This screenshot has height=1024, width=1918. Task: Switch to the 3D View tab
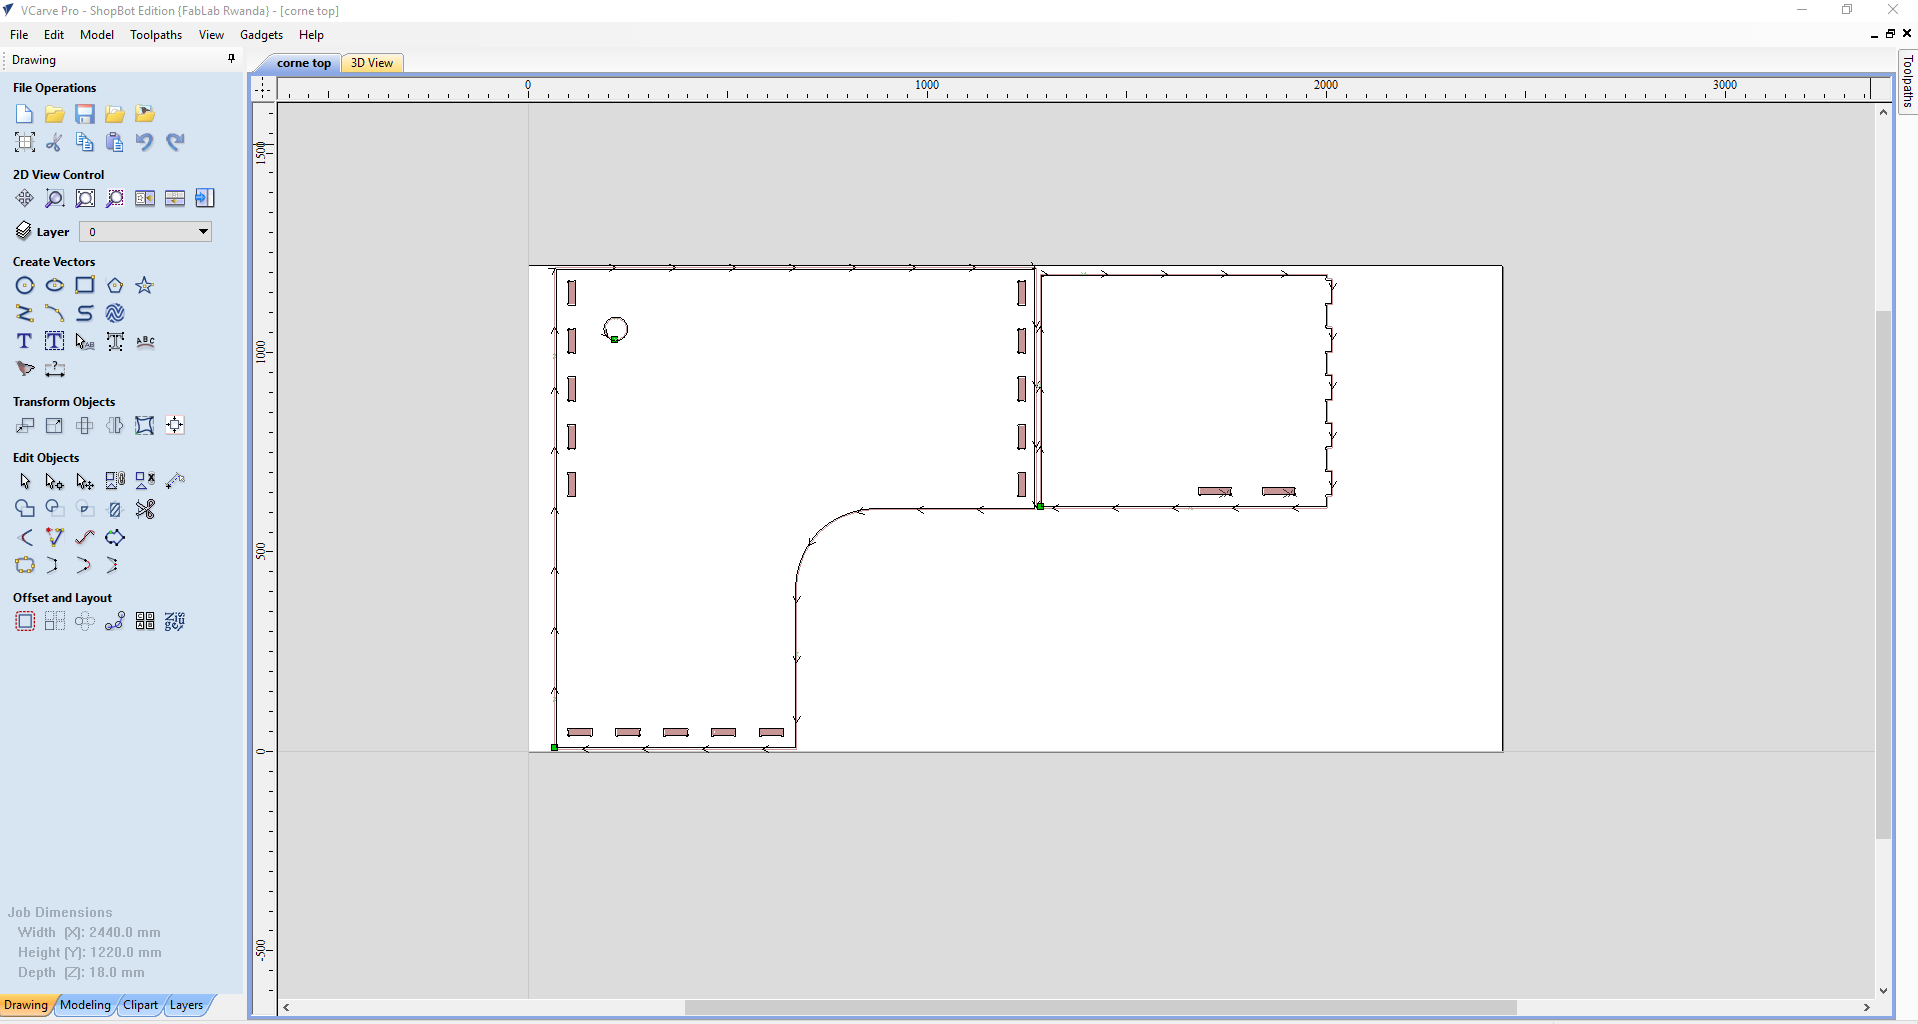(371, 62)
